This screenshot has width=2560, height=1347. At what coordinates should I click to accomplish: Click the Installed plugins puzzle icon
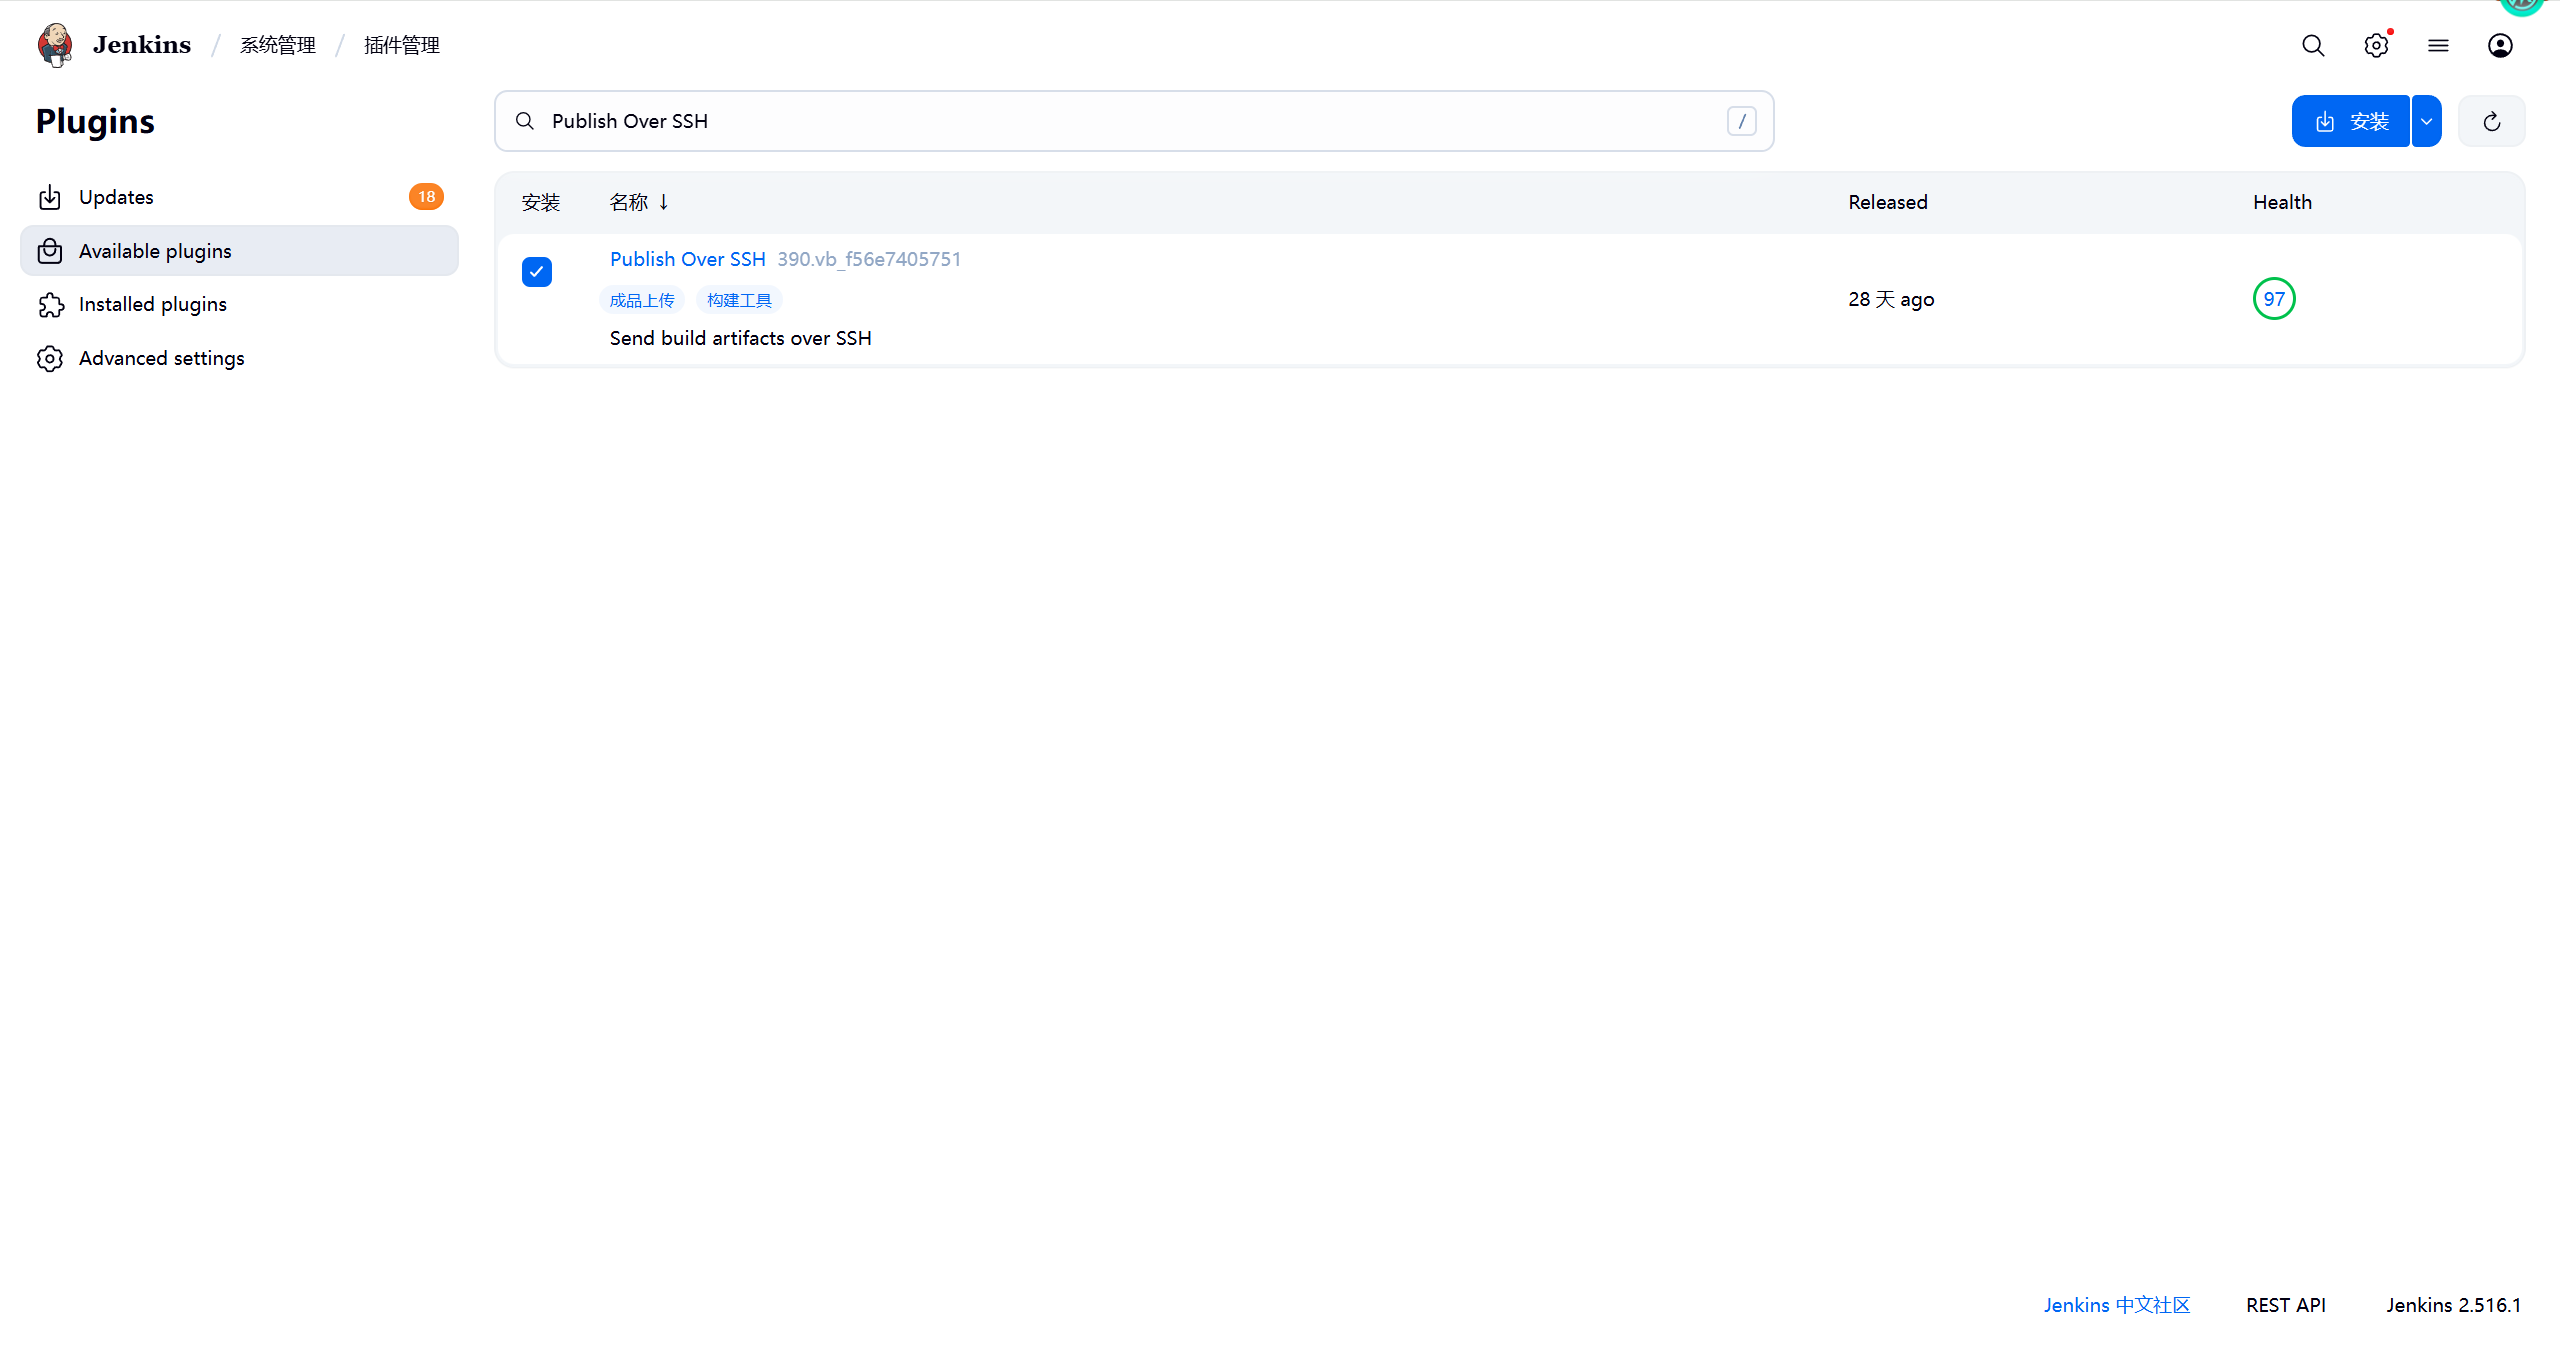50,305
